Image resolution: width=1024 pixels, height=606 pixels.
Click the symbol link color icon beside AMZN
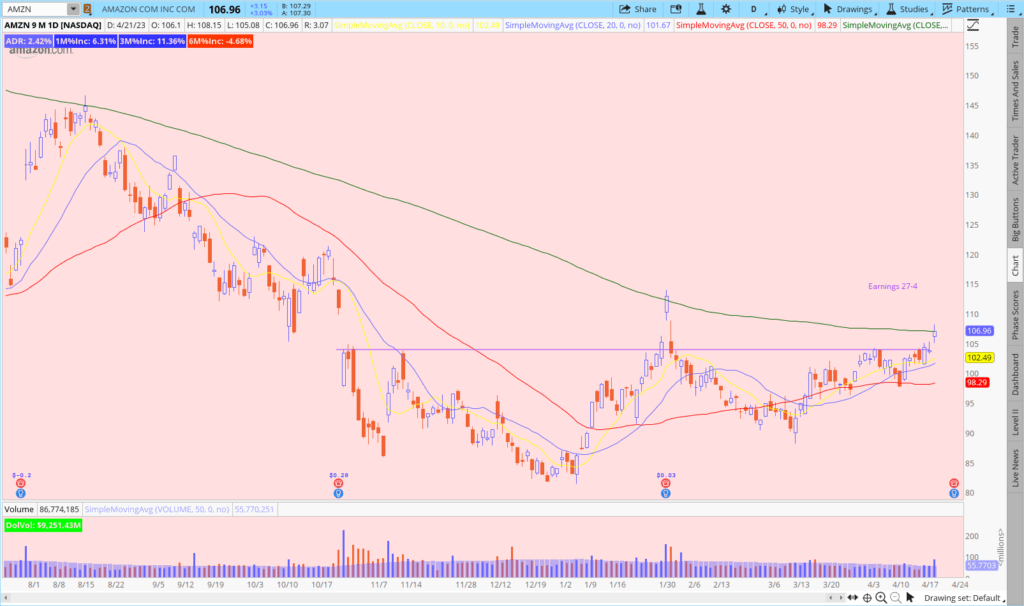coord(87,9)
